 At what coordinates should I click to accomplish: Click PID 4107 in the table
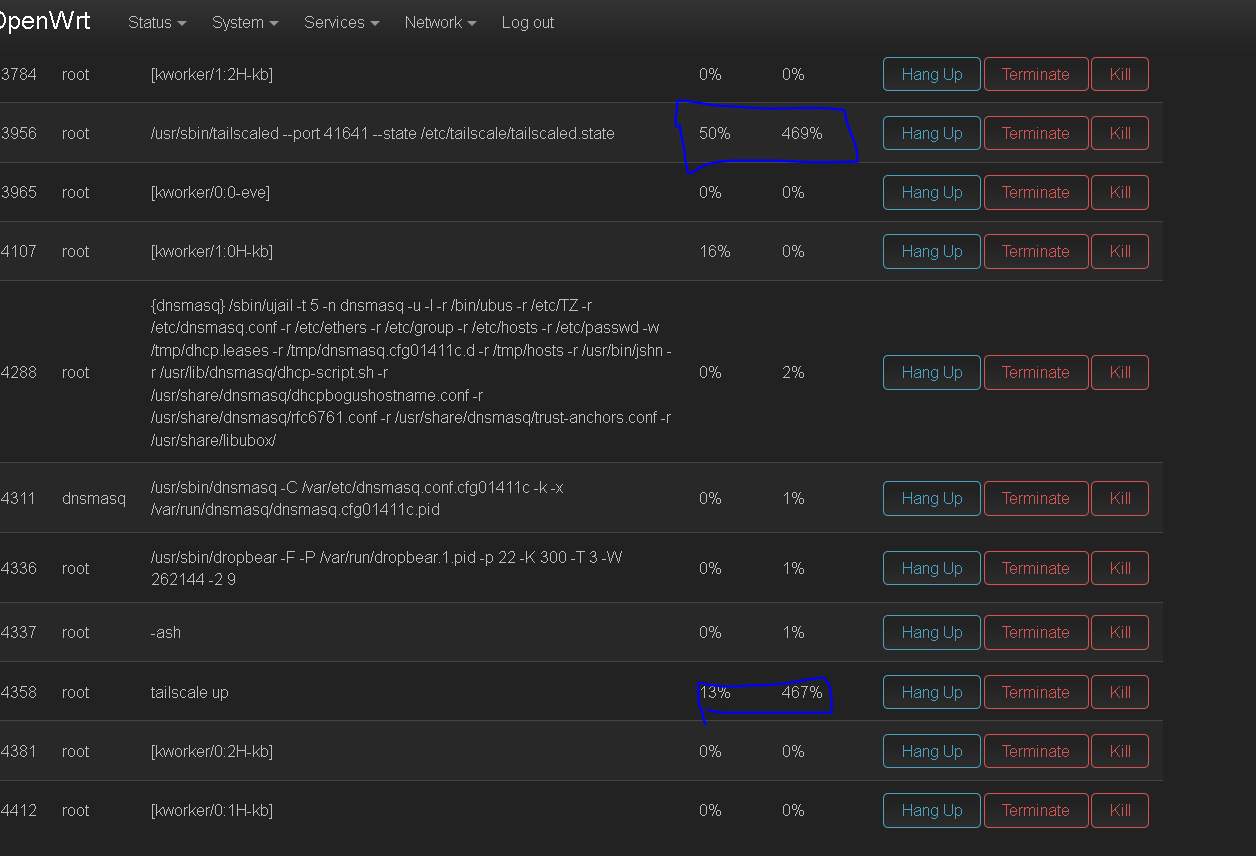pos(18,251)
